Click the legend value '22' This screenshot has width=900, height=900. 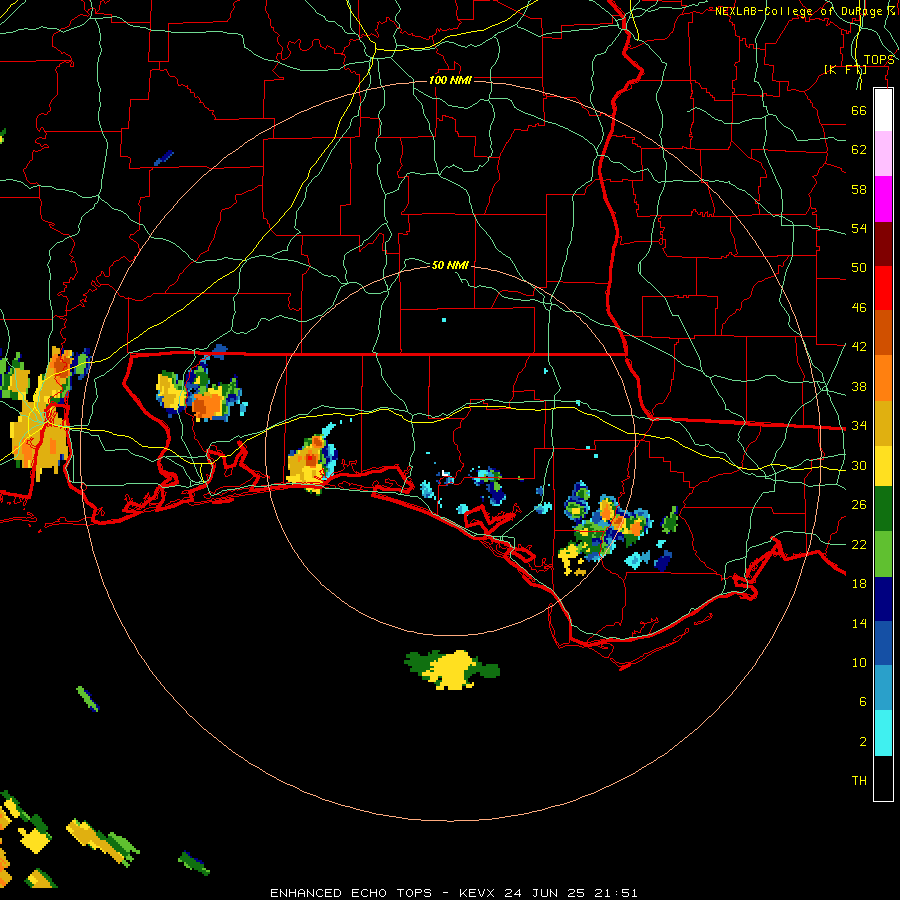pyautogui.click(x=859, y=544)
